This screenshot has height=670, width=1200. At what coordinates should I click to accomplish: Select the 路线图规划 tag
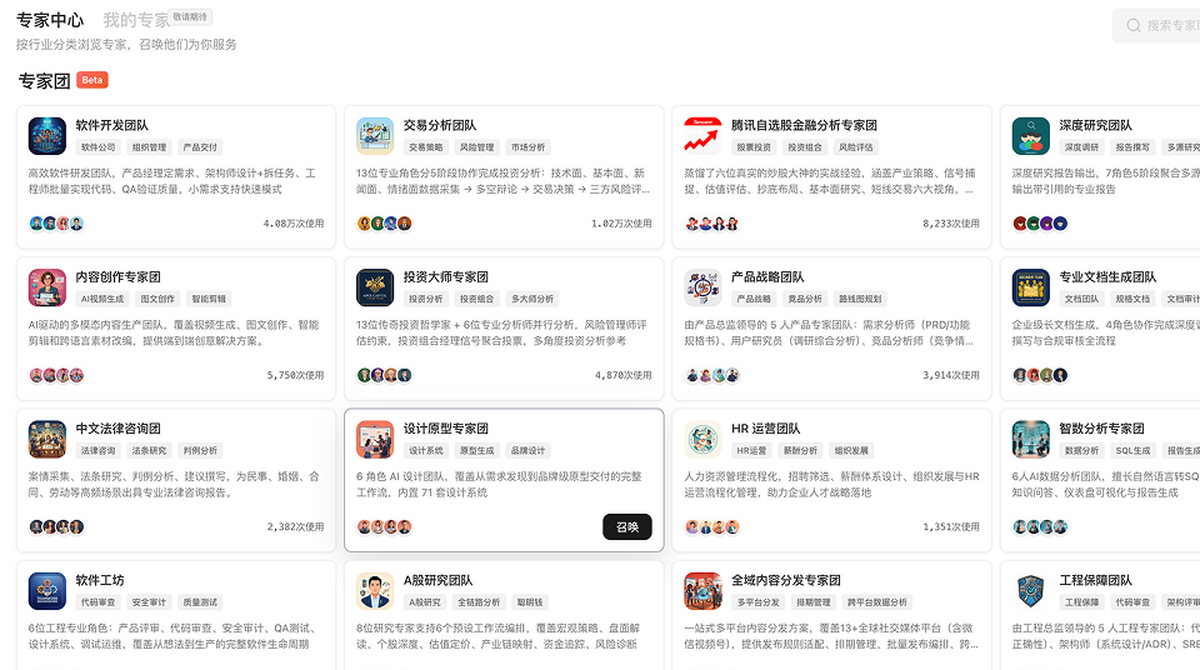(x=860, y=299)
